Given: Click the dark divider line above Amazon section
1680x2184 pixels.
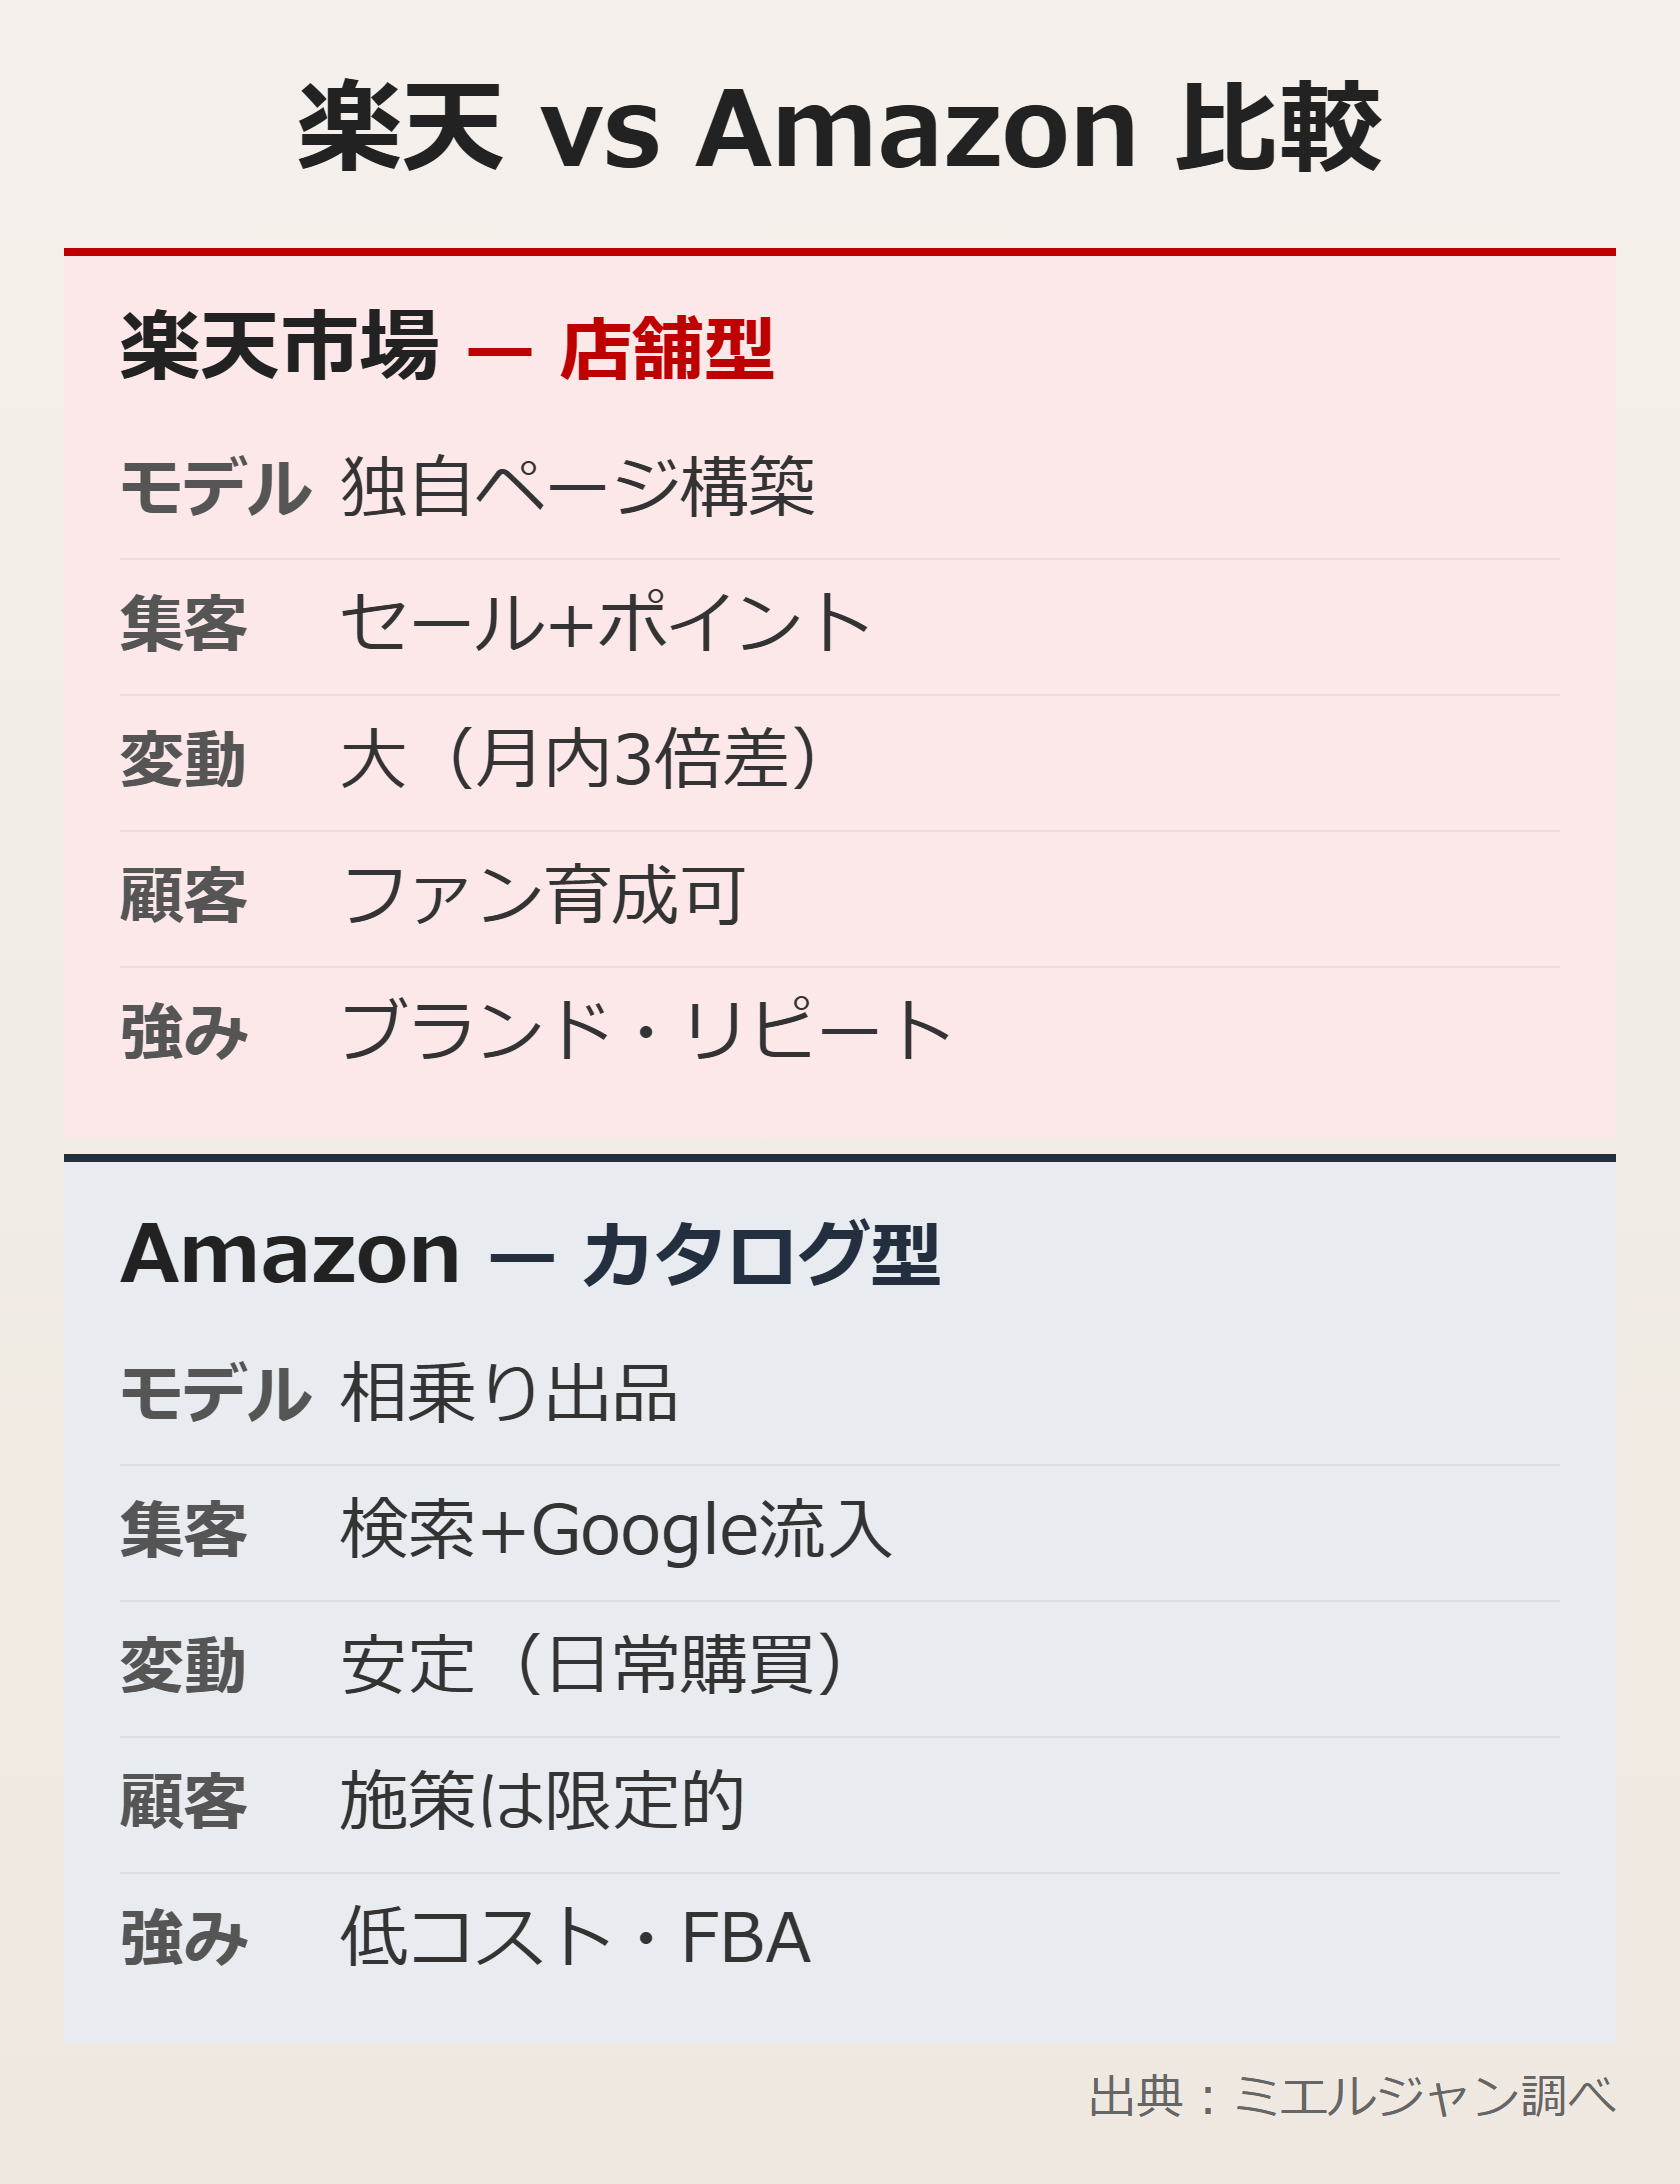Looking at the screenshot, I should tap(839, 1158).
